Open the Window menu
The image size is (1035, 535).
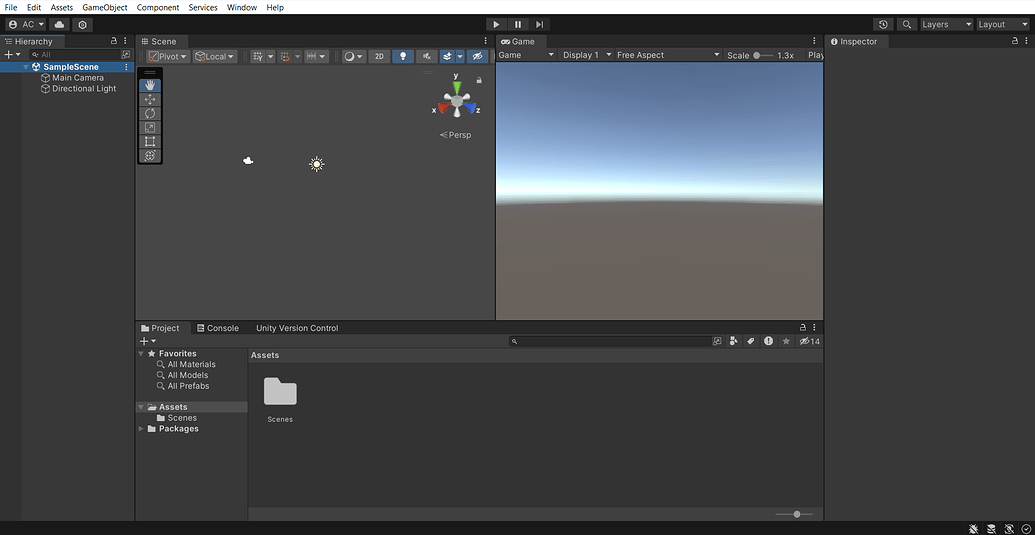pyautogui.click(x=242, y=7)
